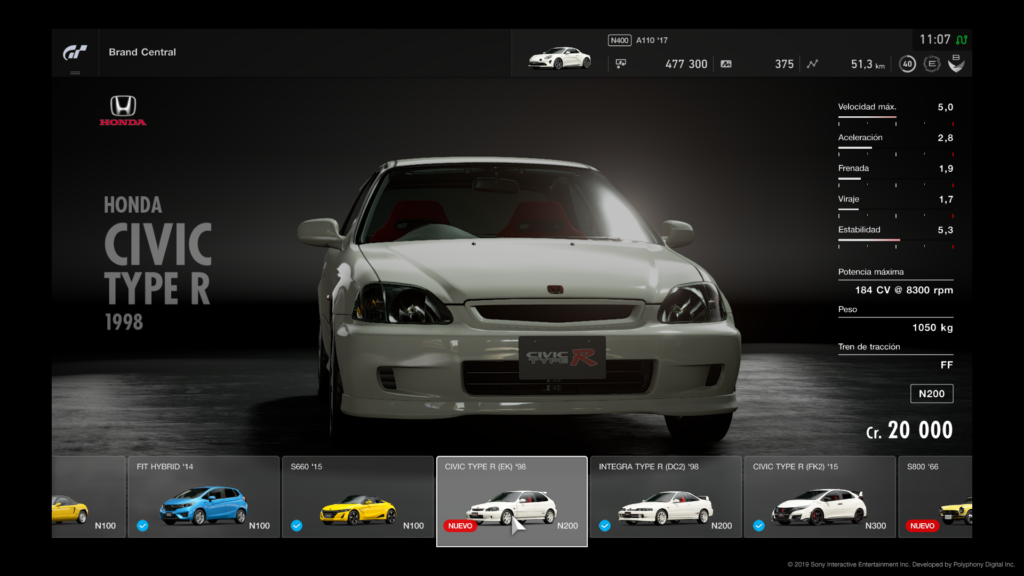
Task: Click the Potencia máxima label
Action: click(x=871, y=272)
